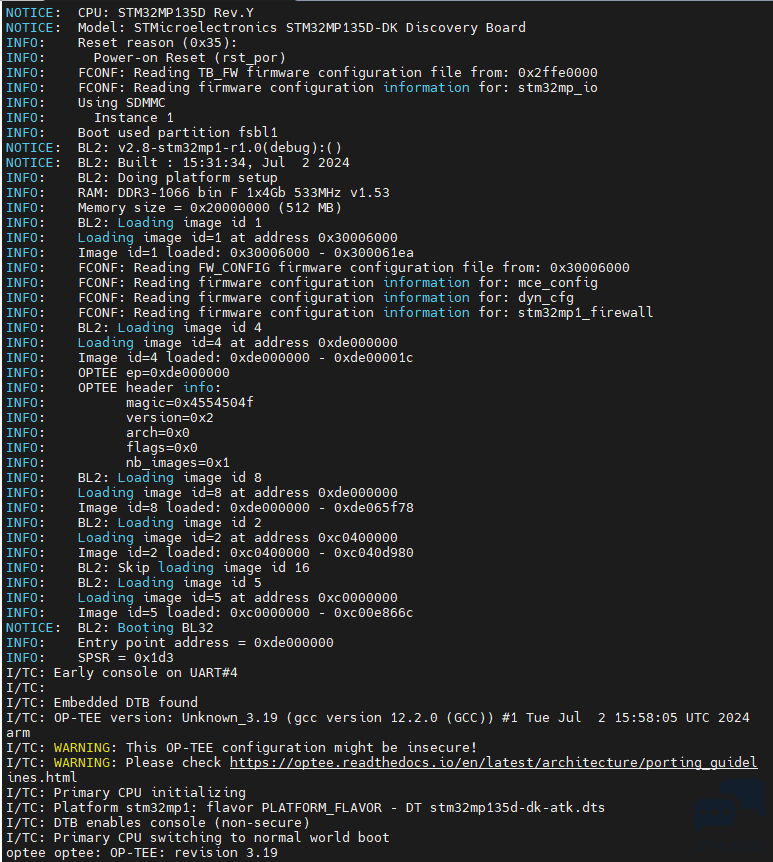773x862 pixels.
Task: Click the RAM: DDR3-1066 bin F line
Action: [x=197, y=193]
